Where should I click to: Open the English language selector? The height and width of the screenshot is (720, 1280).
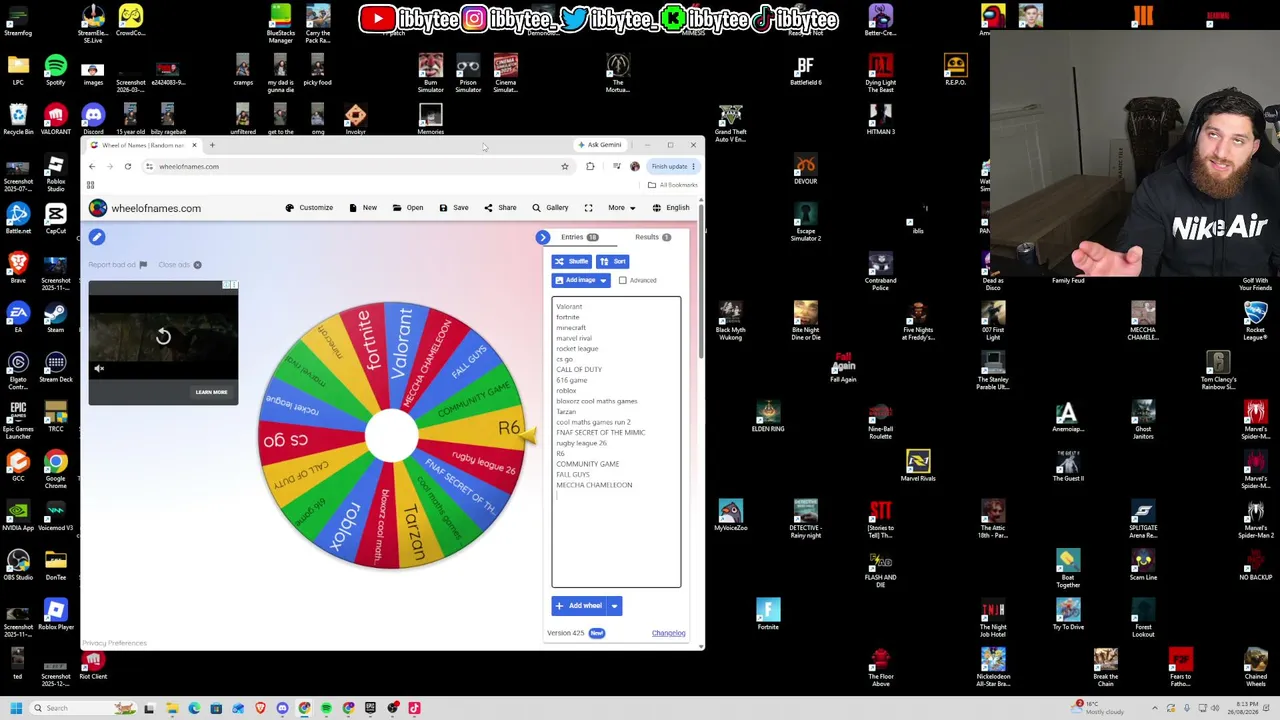(x=671, y=208)
